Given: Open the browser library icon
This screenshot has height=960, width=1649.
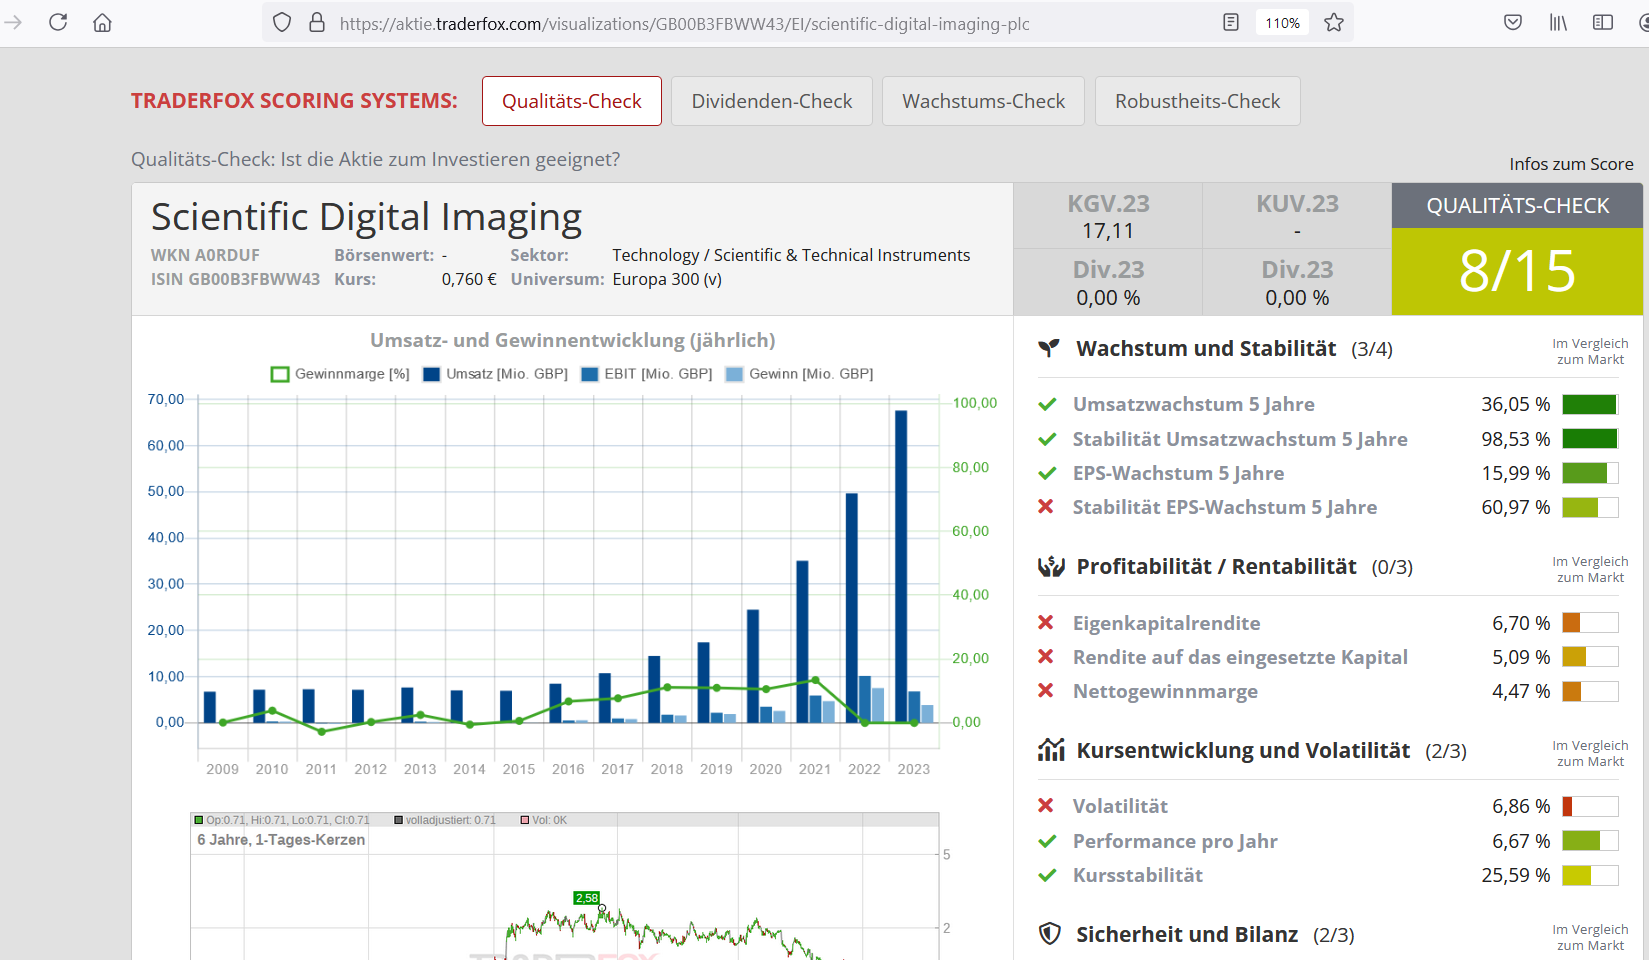Looking at the screenshot, I should (1558, 22).
